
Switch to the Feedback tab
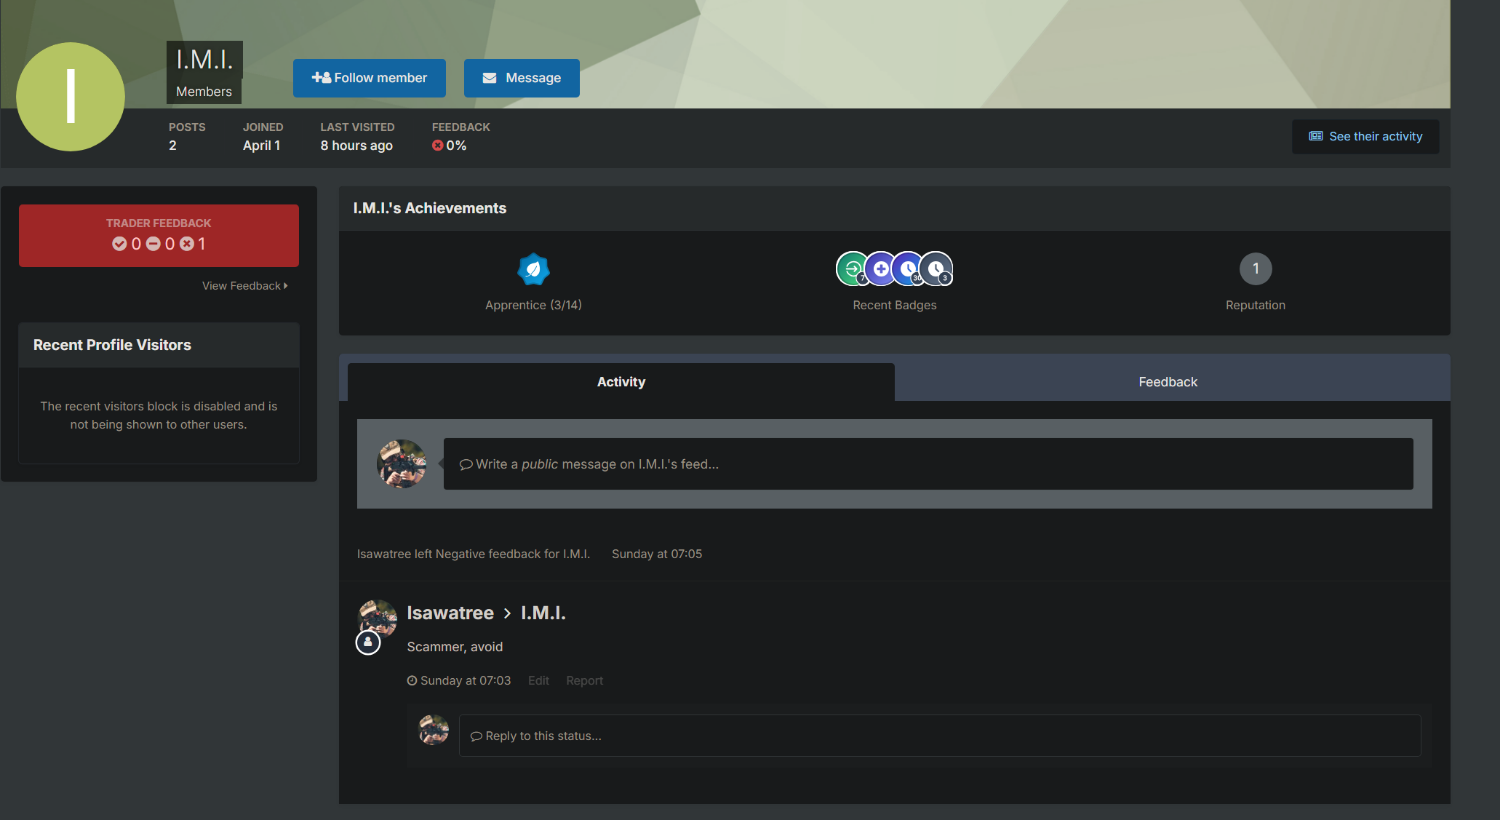[1167, 382]
